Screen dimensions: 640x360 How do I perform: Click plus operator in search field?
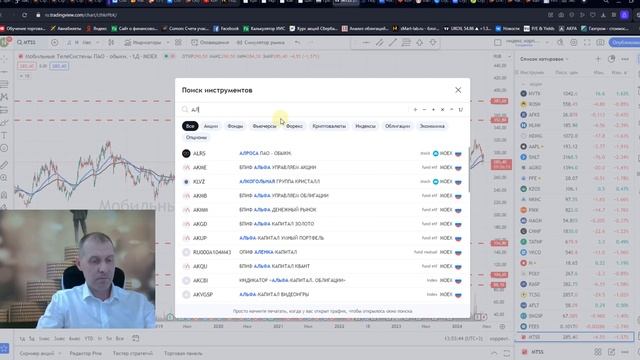tap(415, 109)
